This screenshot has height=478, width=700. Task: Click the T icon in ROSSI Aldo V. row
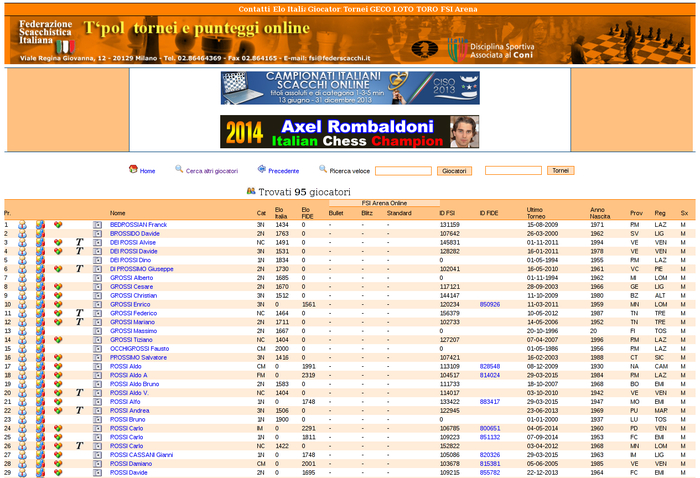[79, 393]
